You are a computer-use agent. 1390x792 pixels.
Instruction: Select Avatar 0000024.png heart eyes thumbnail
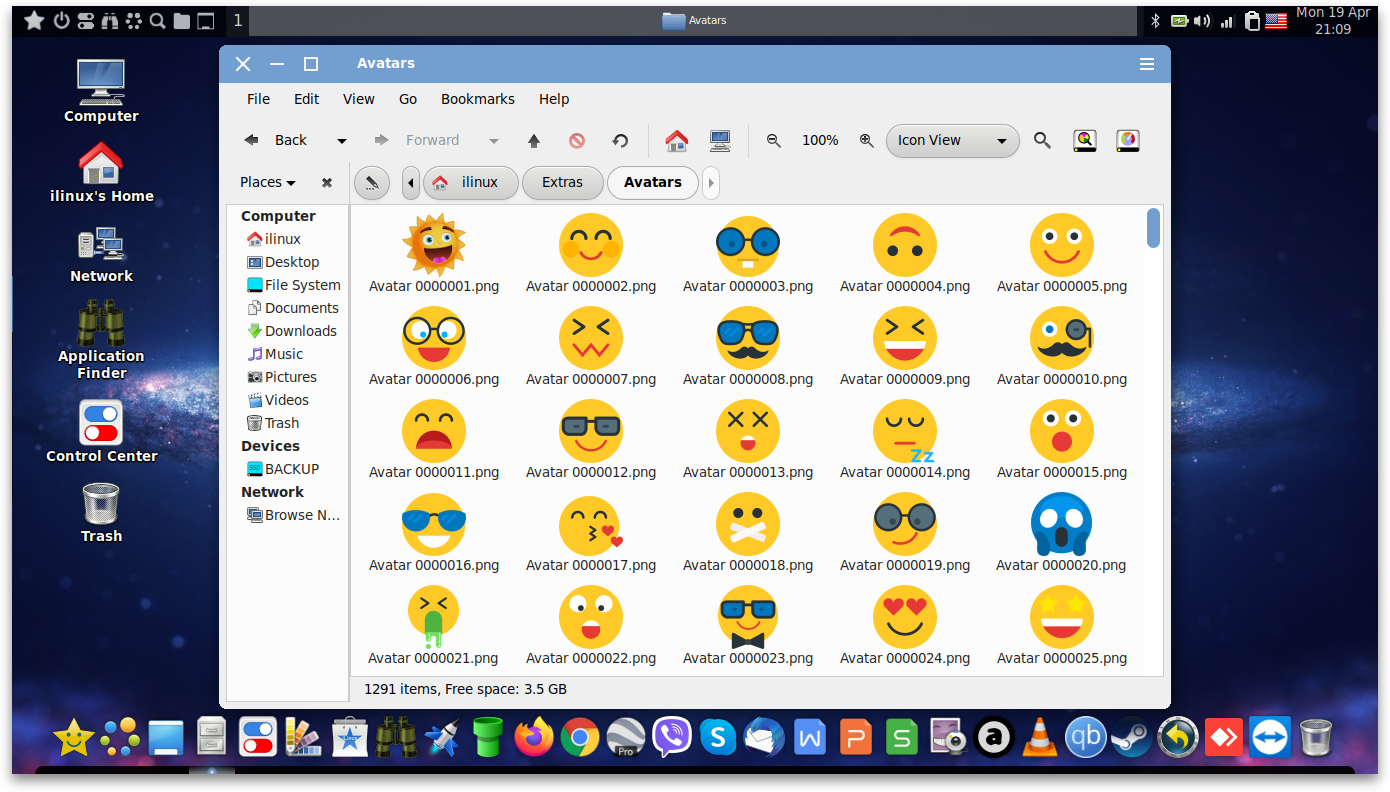click(905, 617)
